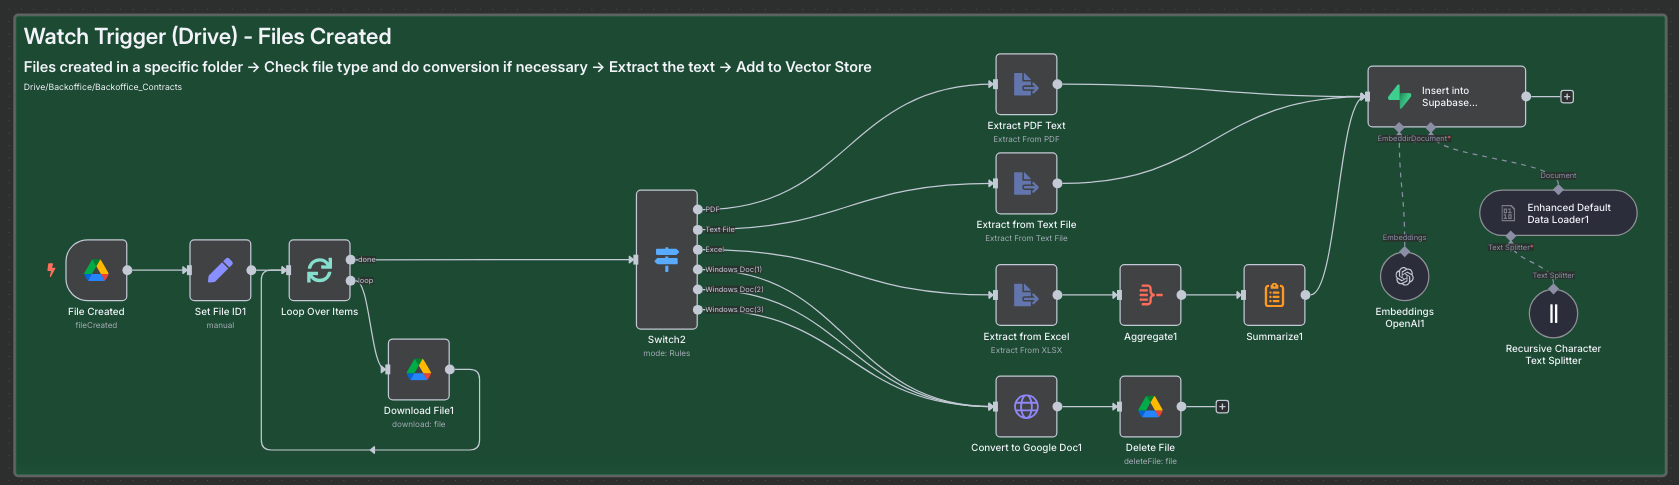
Task: Click the 'fileCreated' subtitle under File Created
Action: pyautogui.click(x=96, y=325)
